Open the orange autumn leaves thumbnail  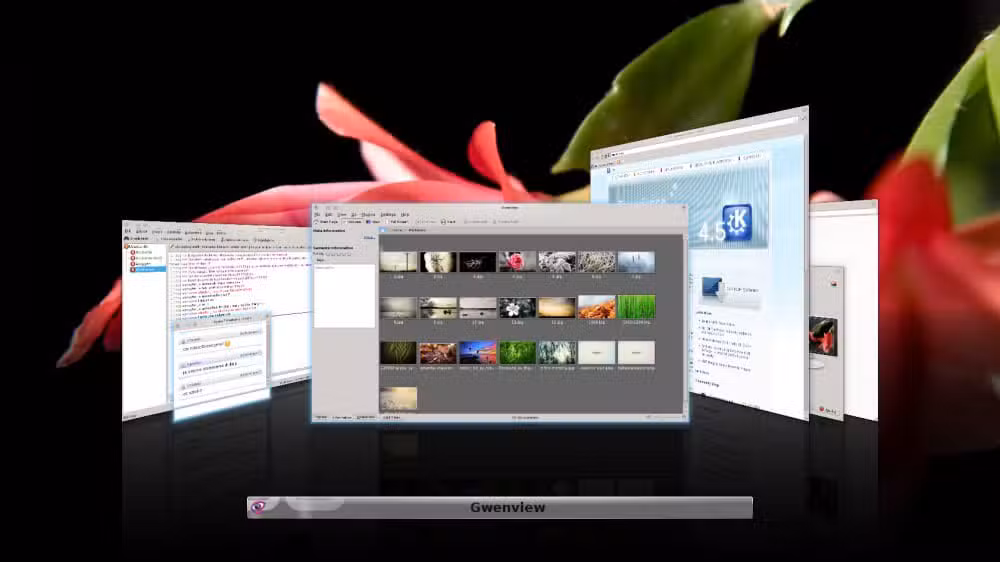point(597,307)
